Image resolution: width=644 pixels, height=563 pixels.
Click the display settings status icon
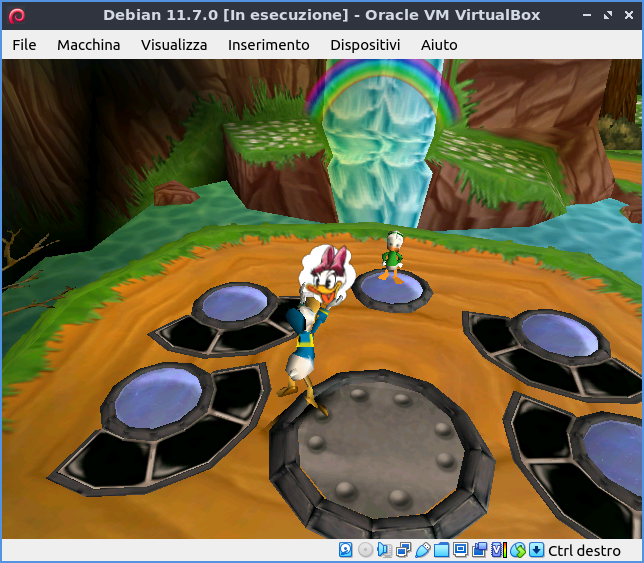(460, 550)
